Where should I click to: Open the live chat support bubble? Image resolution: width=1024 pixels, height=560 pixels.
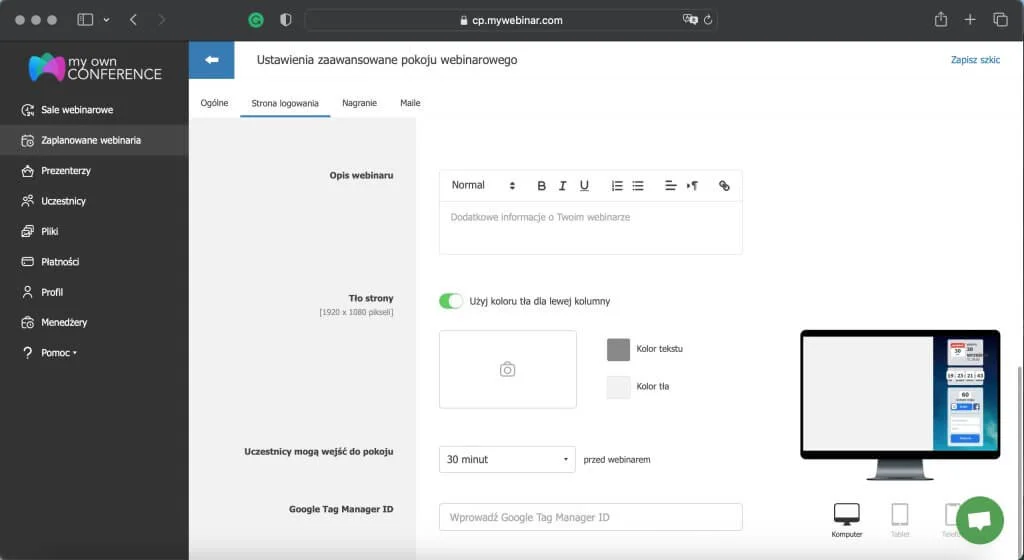point(979,520)
